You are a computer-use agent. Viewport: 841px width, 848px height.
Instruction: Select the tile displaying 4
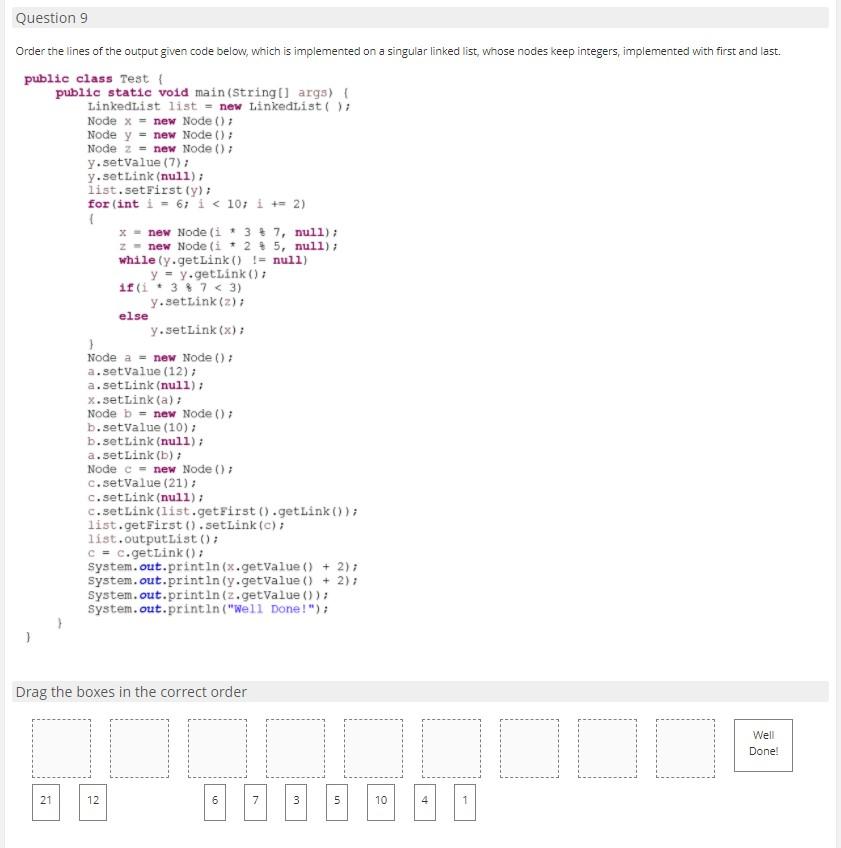[426, 801]
